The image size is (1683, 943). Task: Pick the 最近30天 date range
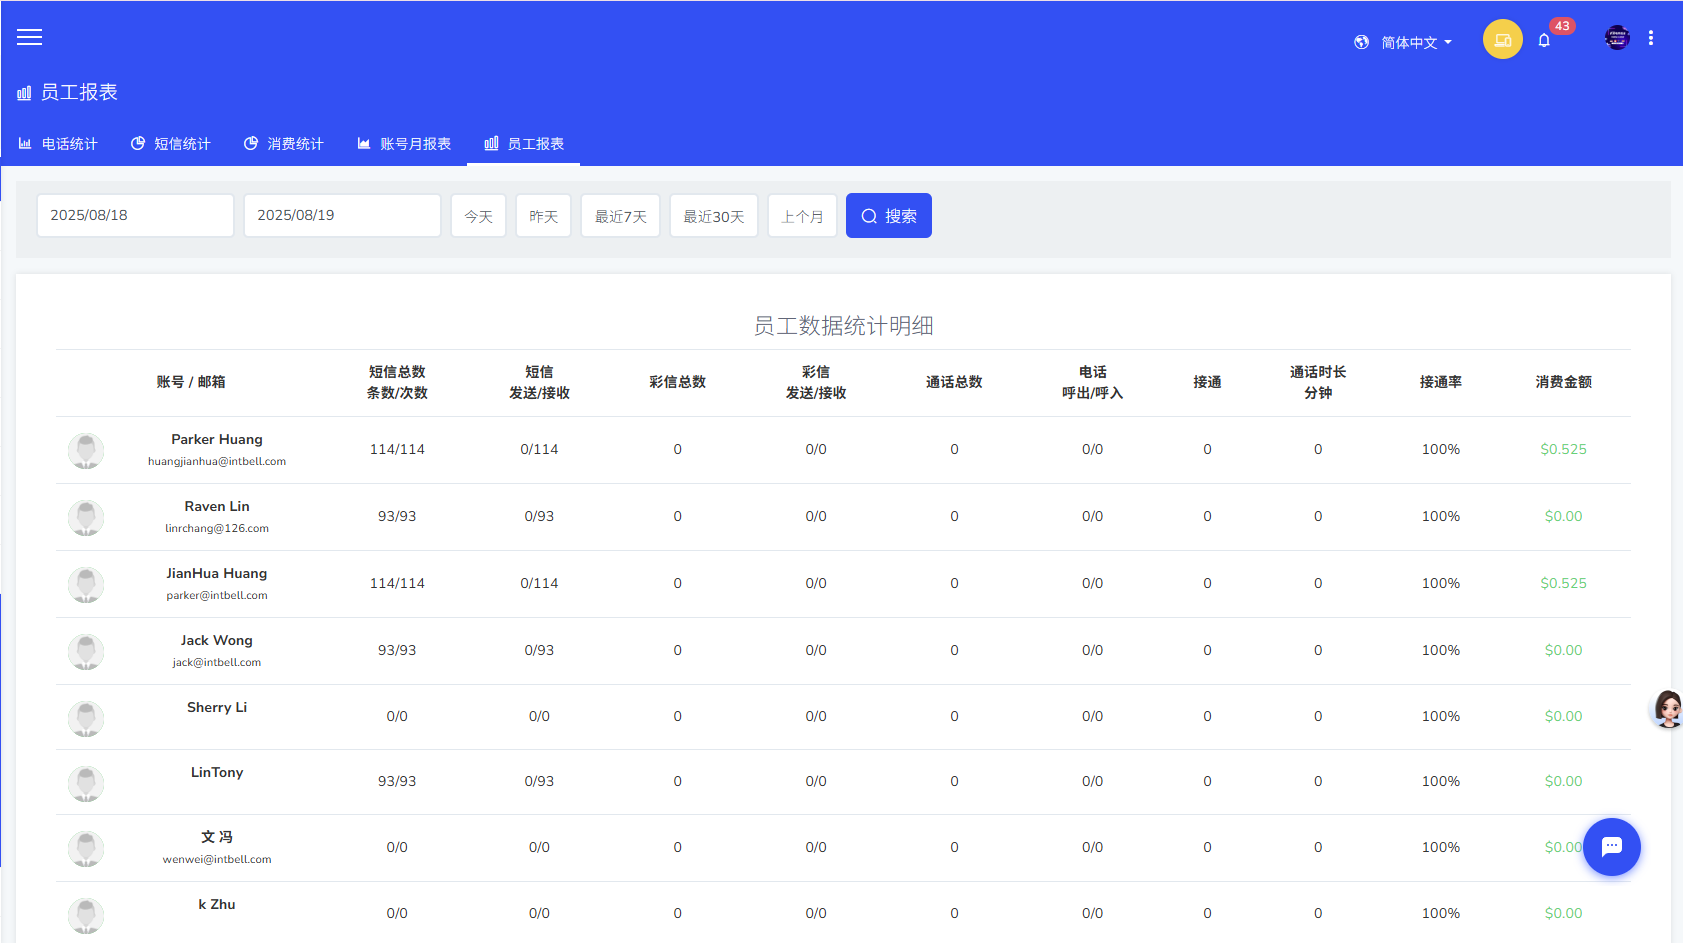713,216
